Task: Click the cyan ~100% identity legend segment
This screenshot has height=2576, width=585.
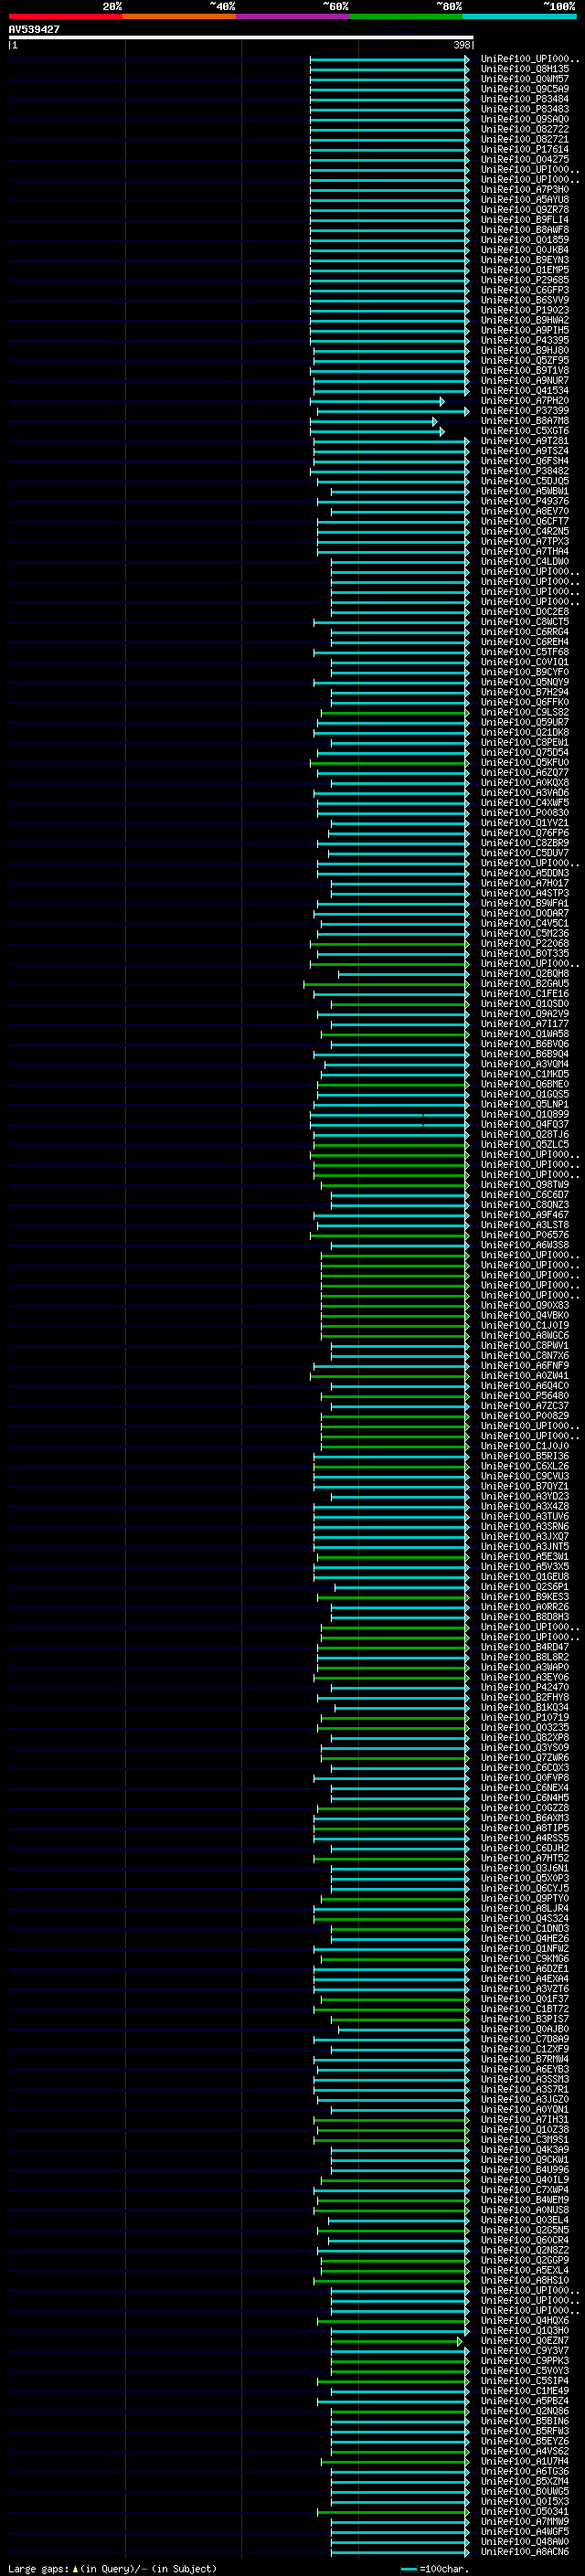Action: [x=520, y=16]
